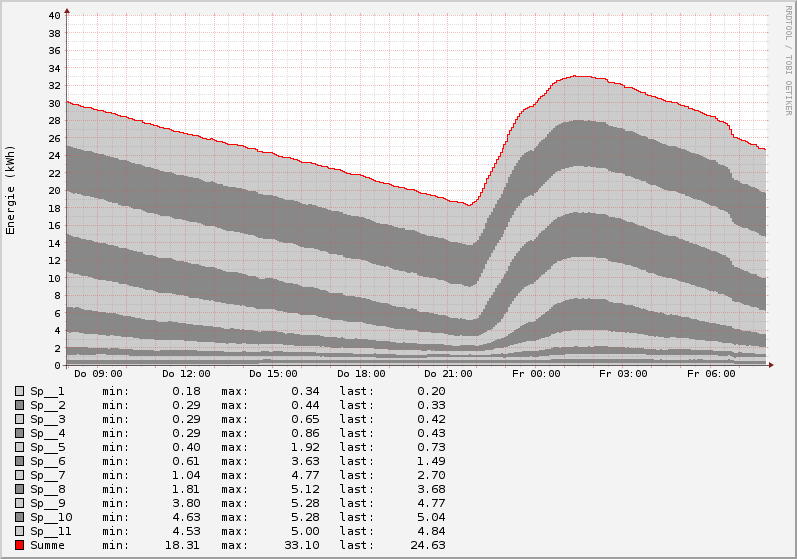Click the 'Do 09:00' x-axis time label
Image resolution: width=797 pixels, height=559 pixels.
(x=98, y=374)
